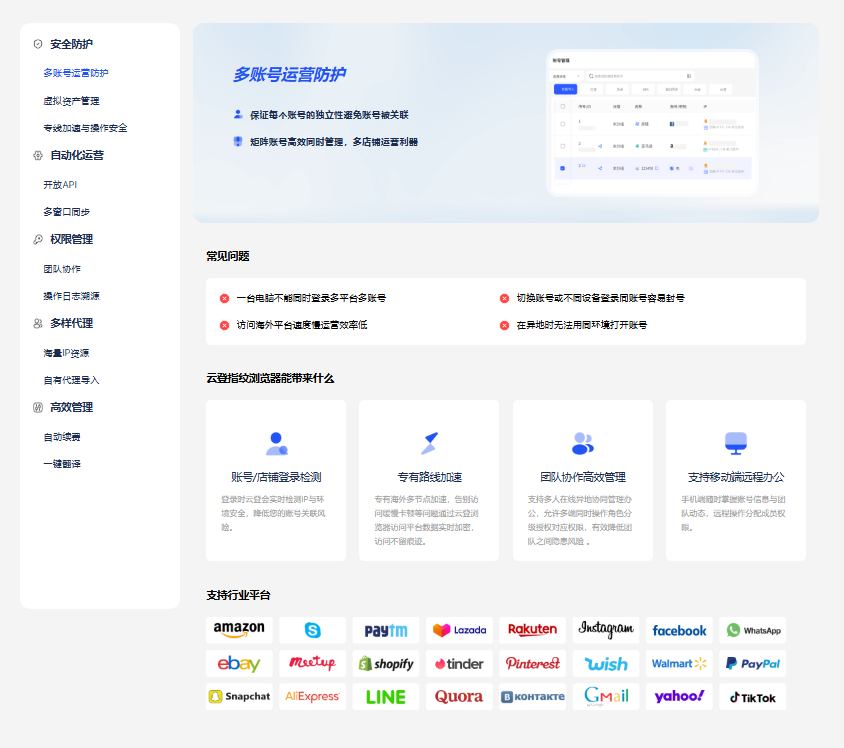
Task: Open 团队协作 in the sidebar
Action: pyautogui.click(x=62, y=269)
